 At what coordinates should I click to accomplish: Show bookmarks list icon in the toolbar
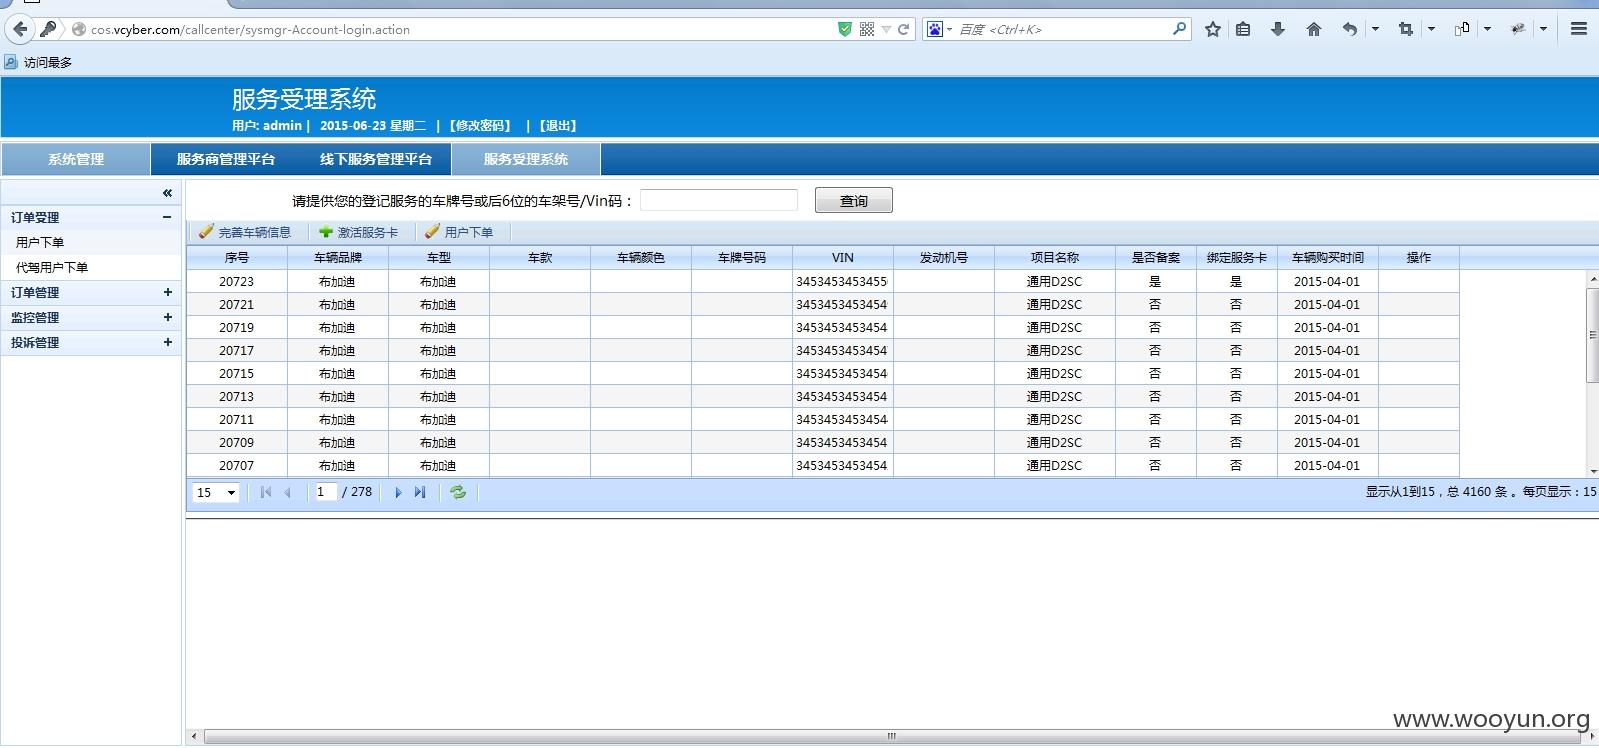tap(1243, 29)
